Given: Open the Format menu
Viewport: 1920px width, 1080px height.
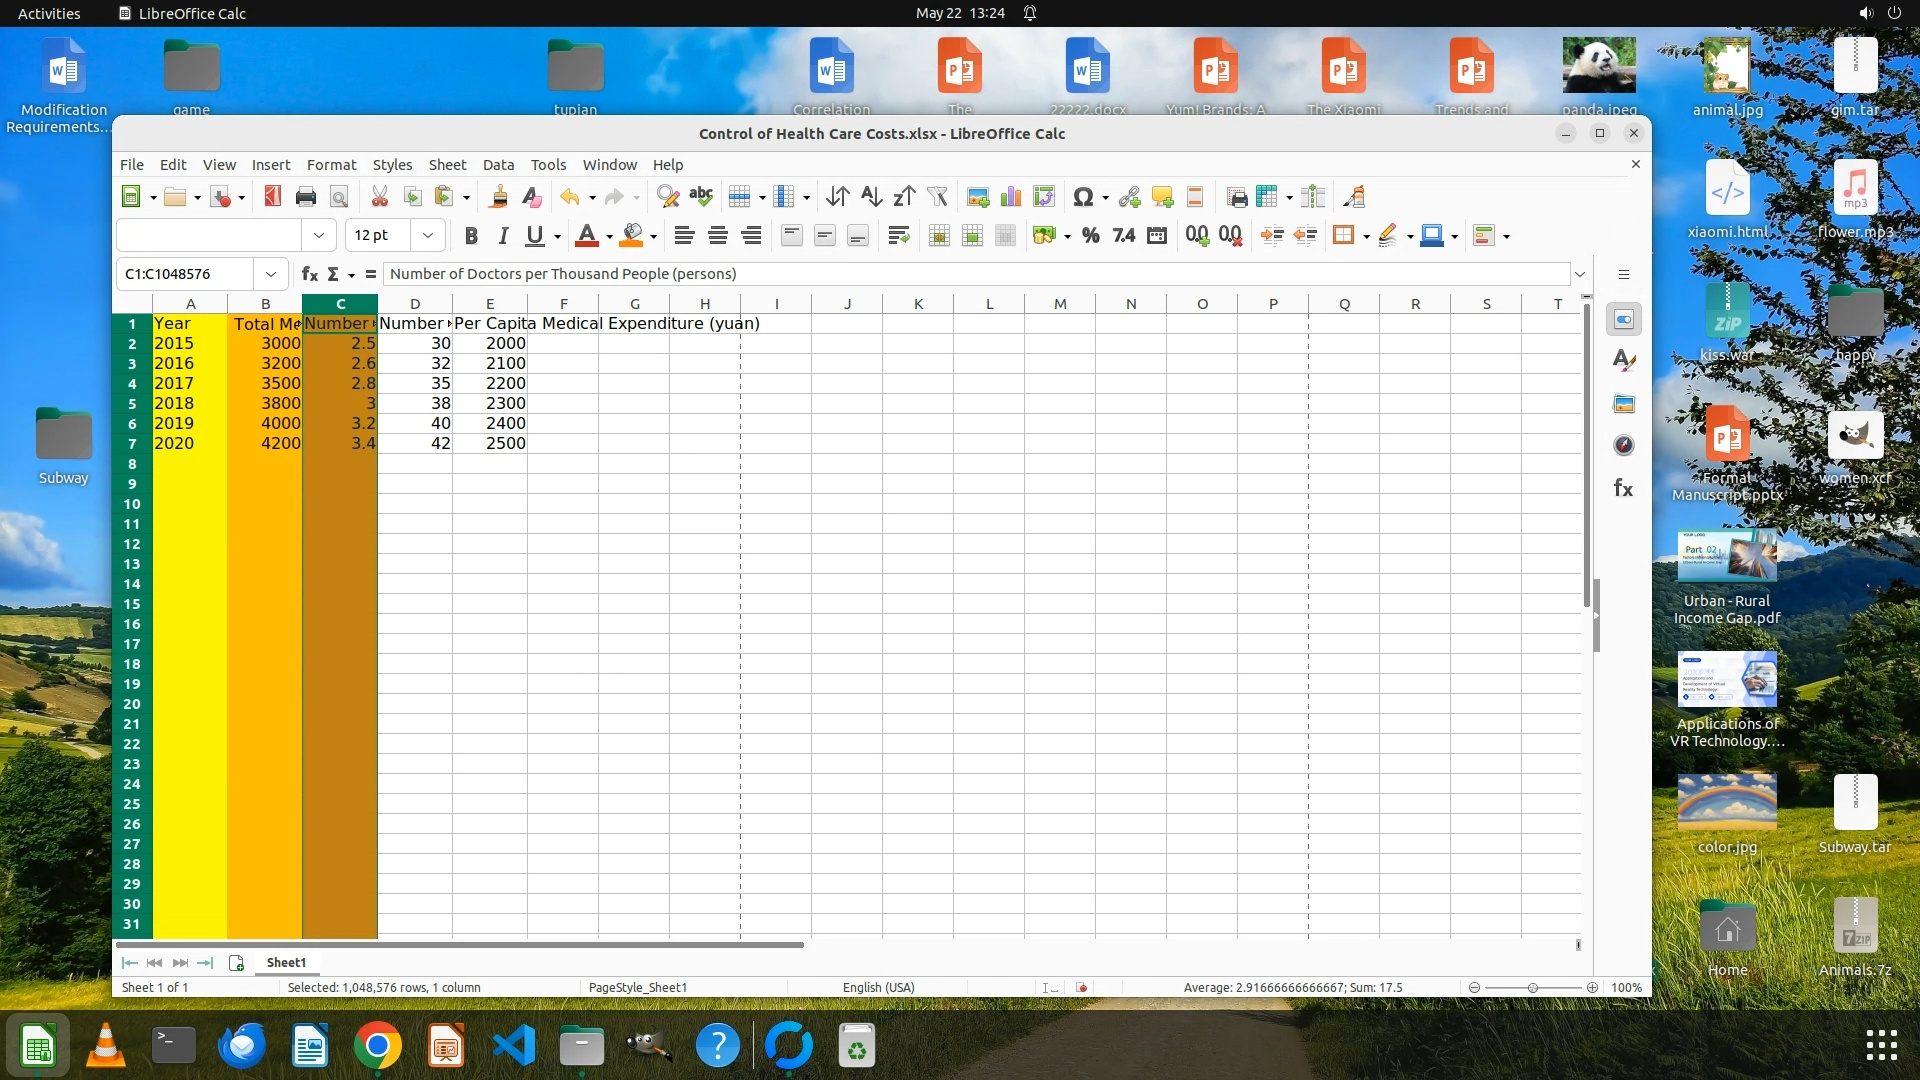Looking at the screenshot, I should (331, 165).
